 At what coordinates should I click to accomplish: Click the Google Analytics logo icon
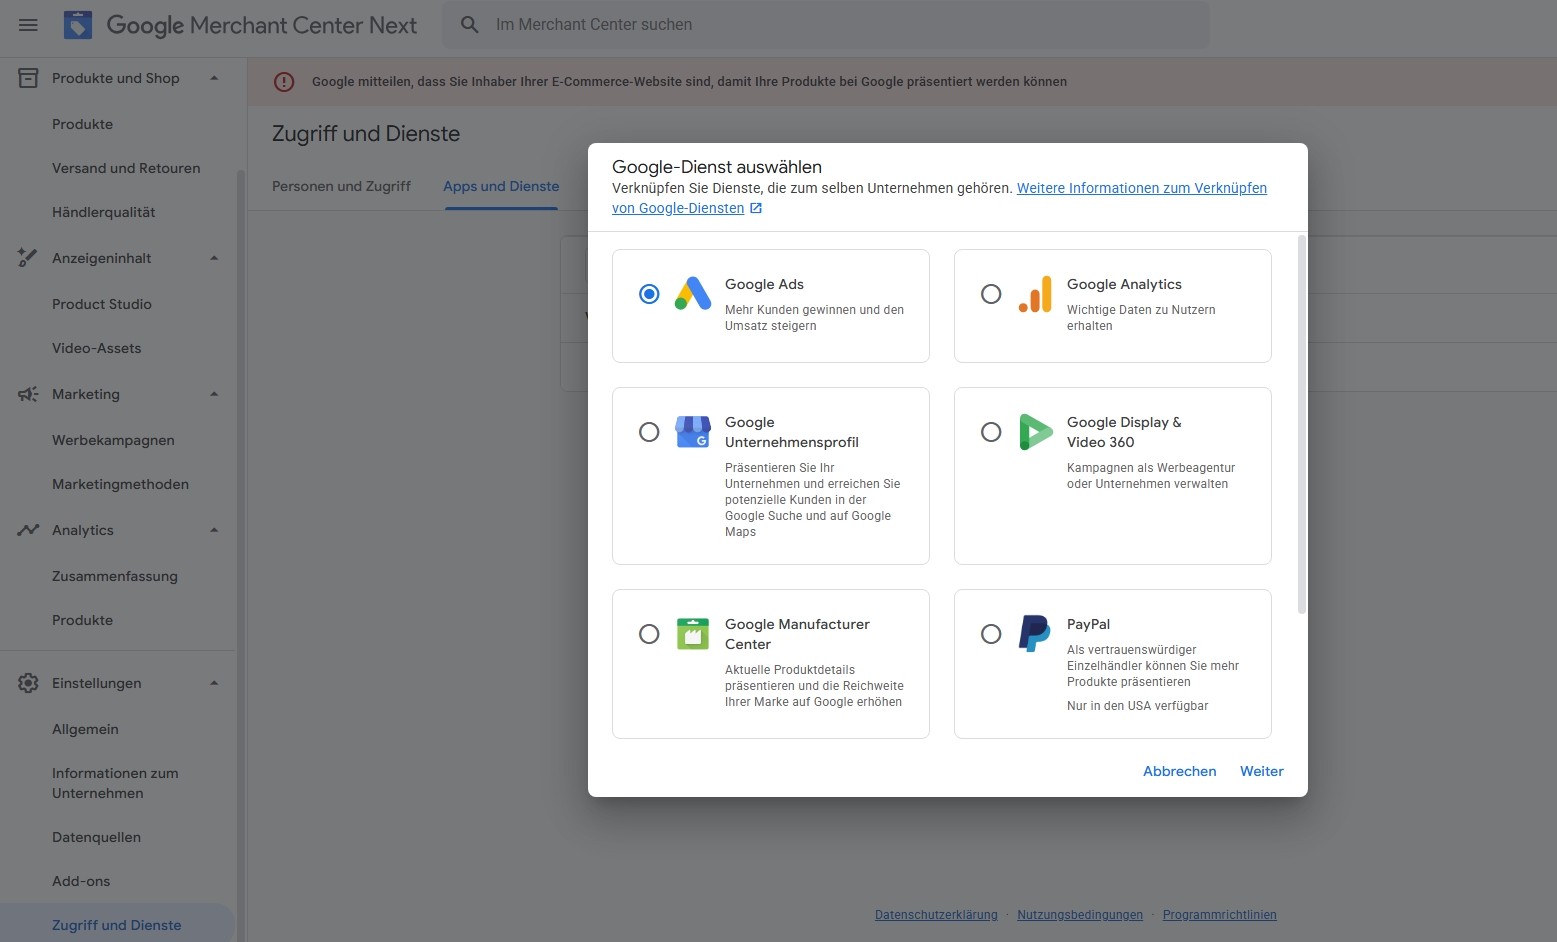(x=1035, y=294)
